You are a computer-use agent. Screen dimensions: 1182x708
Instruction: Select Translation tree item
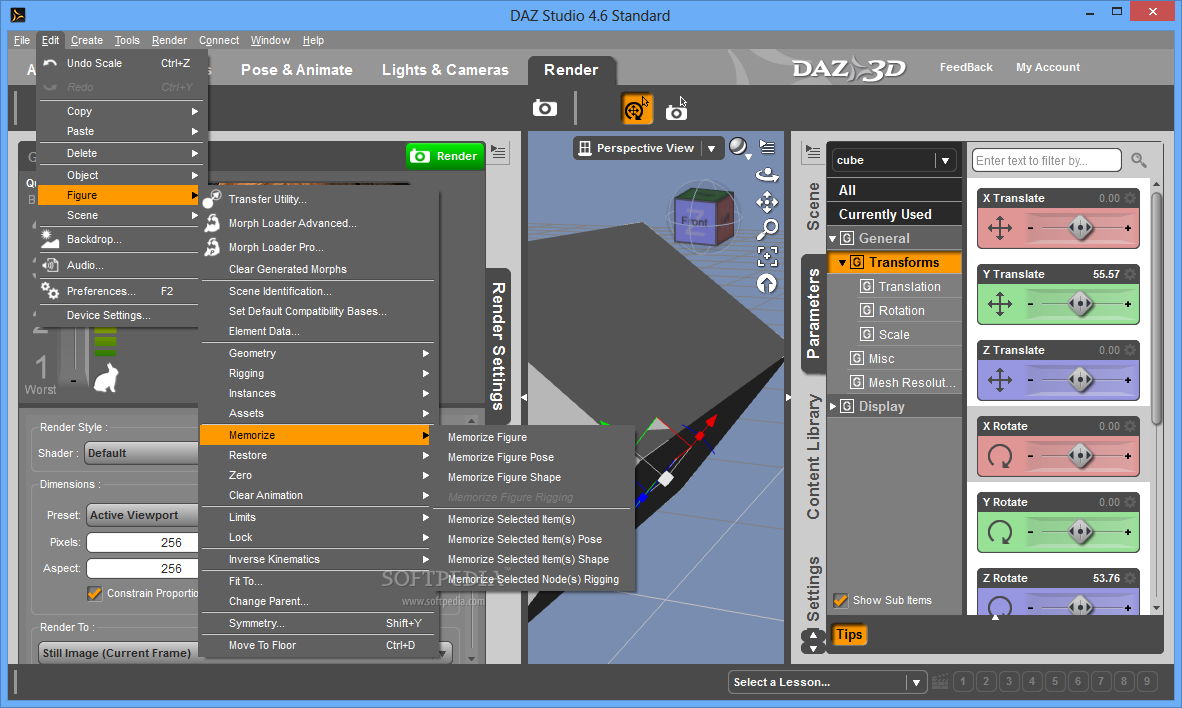pyautogui.click(x=909, y=287)
